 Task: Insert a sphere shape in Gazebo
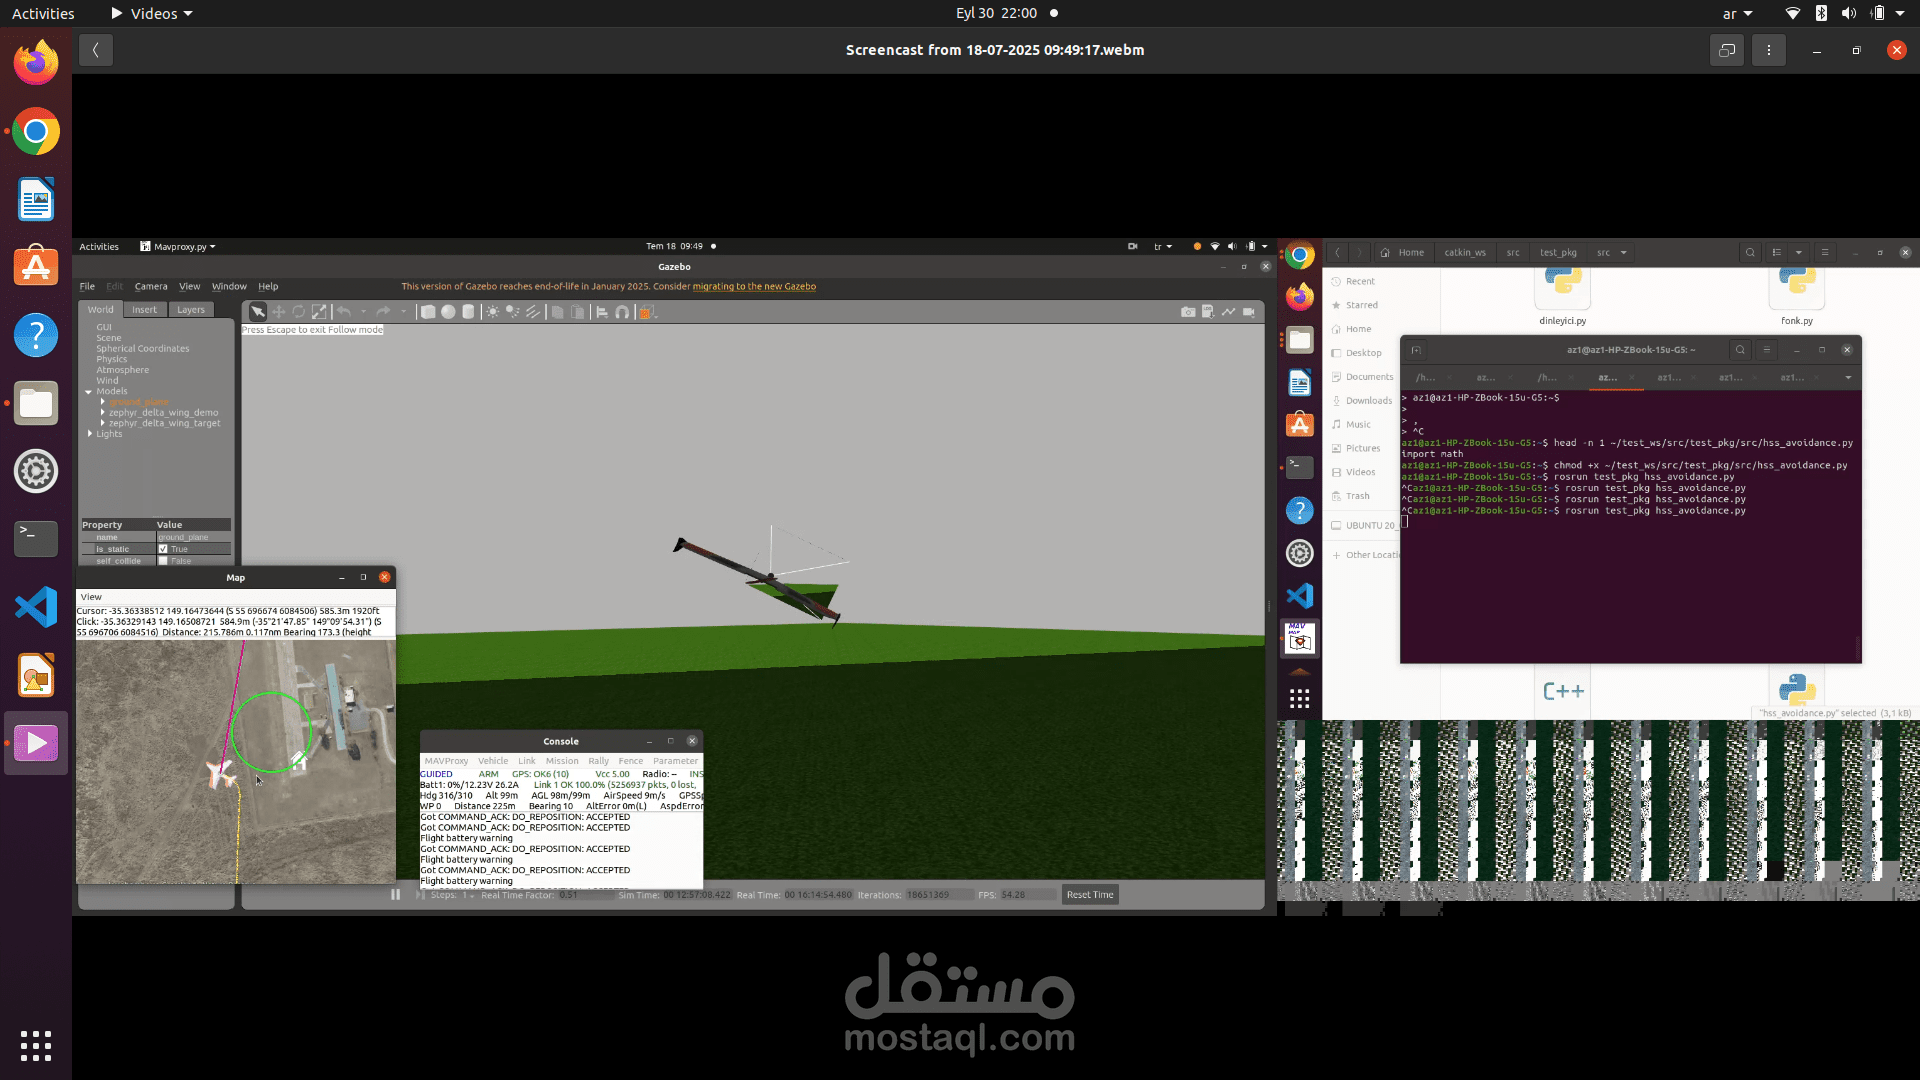(x=448, y=312)
